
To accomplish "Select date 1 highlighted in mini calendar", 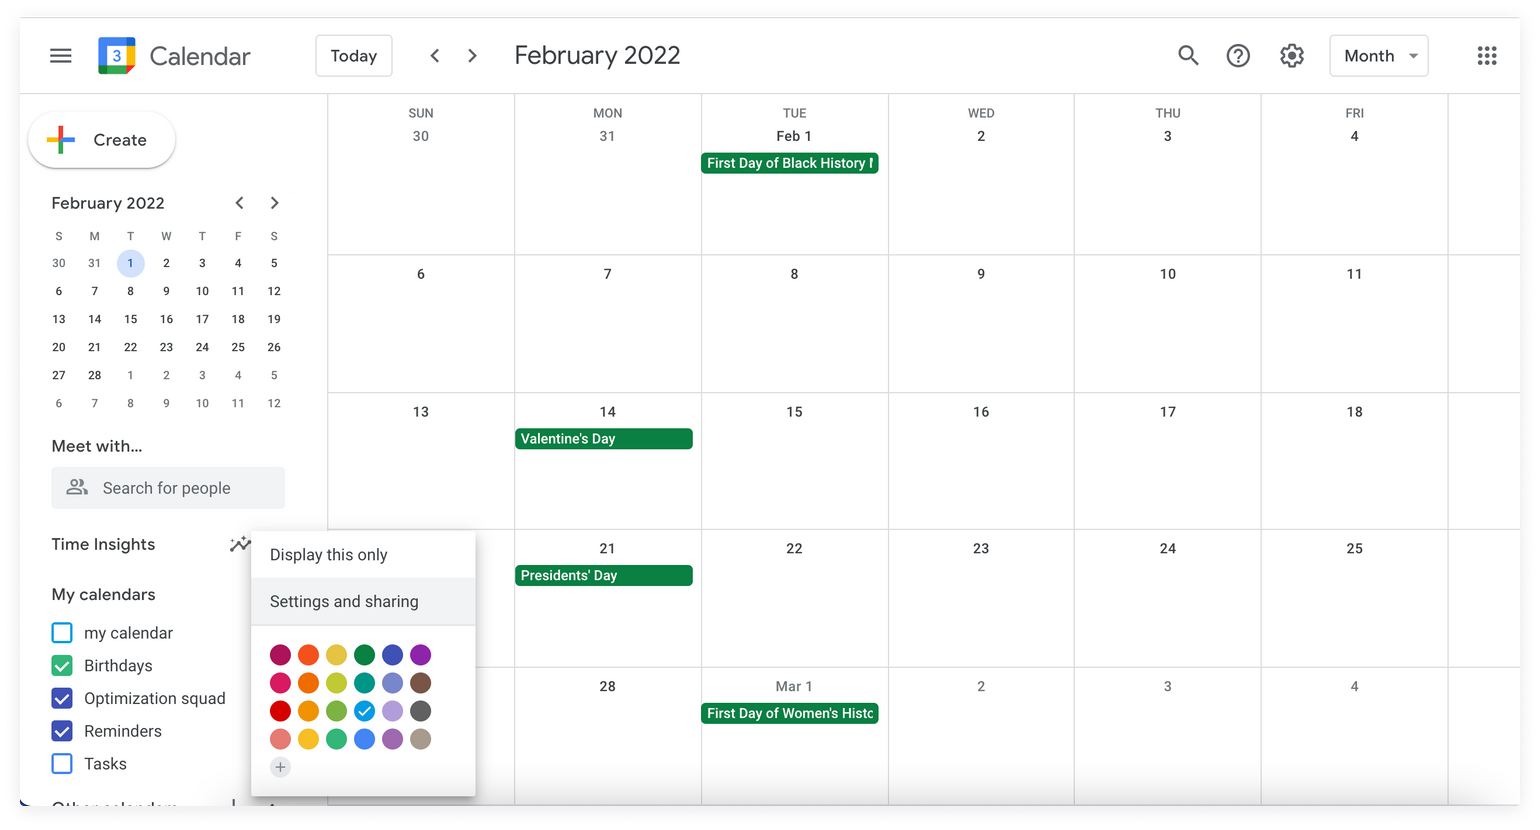I will 130,263.
